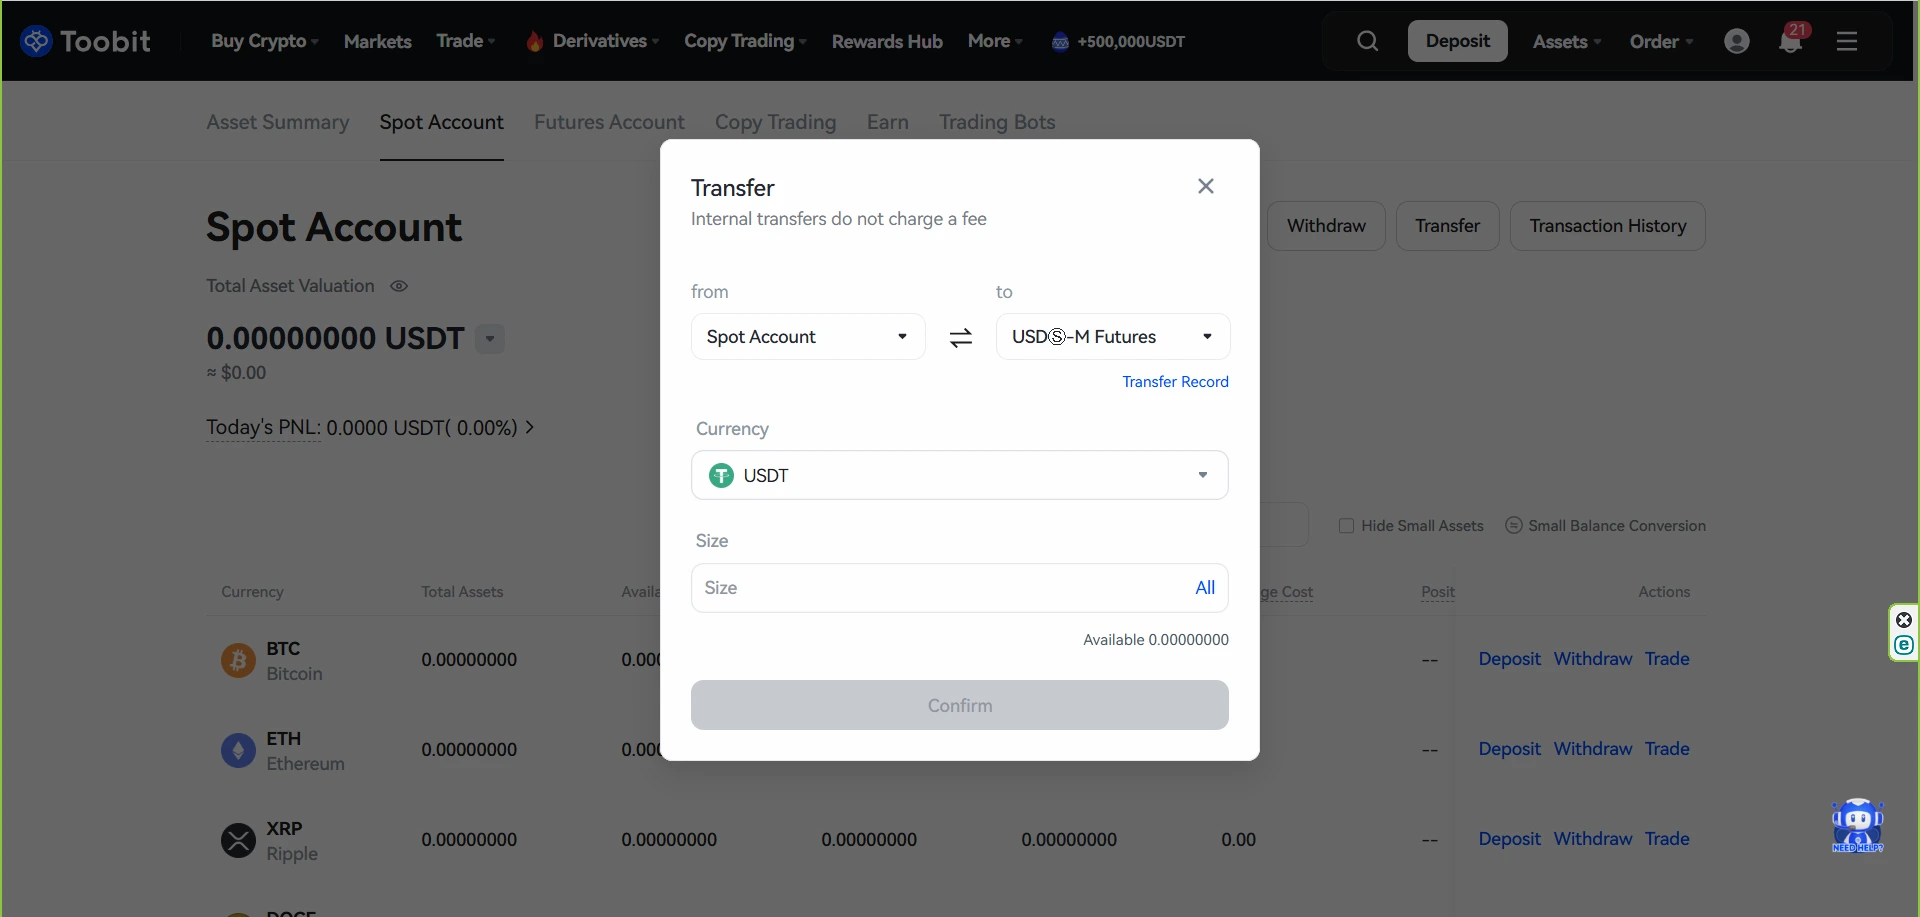Open the search magnifier icon
The image size is (1920, 917).
(1367, 41)
